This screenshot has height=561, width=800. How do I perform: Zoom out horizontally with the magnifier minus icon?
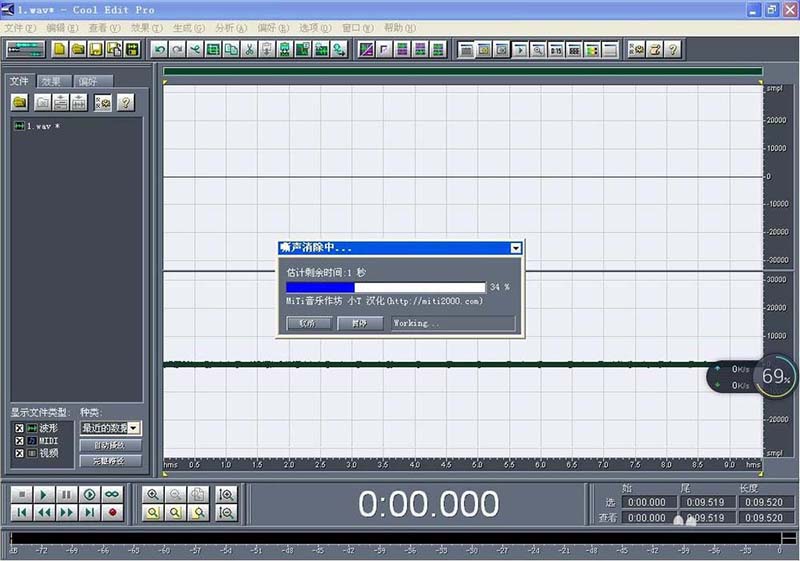[x=176, y=494]
